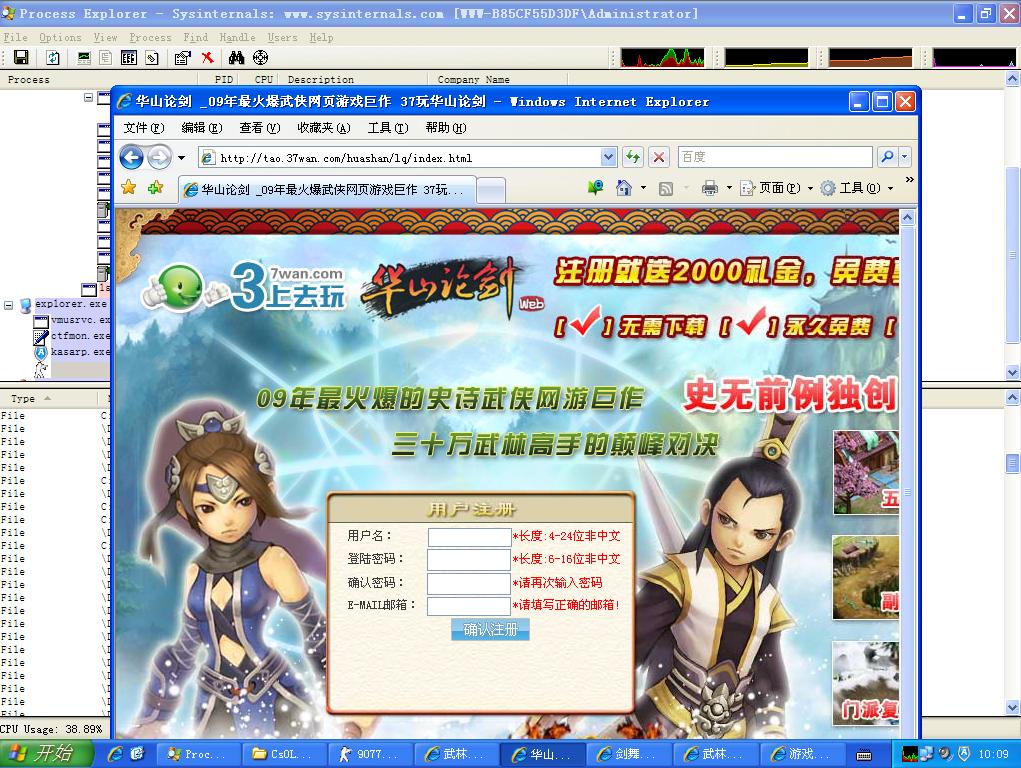Click the shield icon in system tray
This screenshot has width=1021, height=768.
(964, 754)
